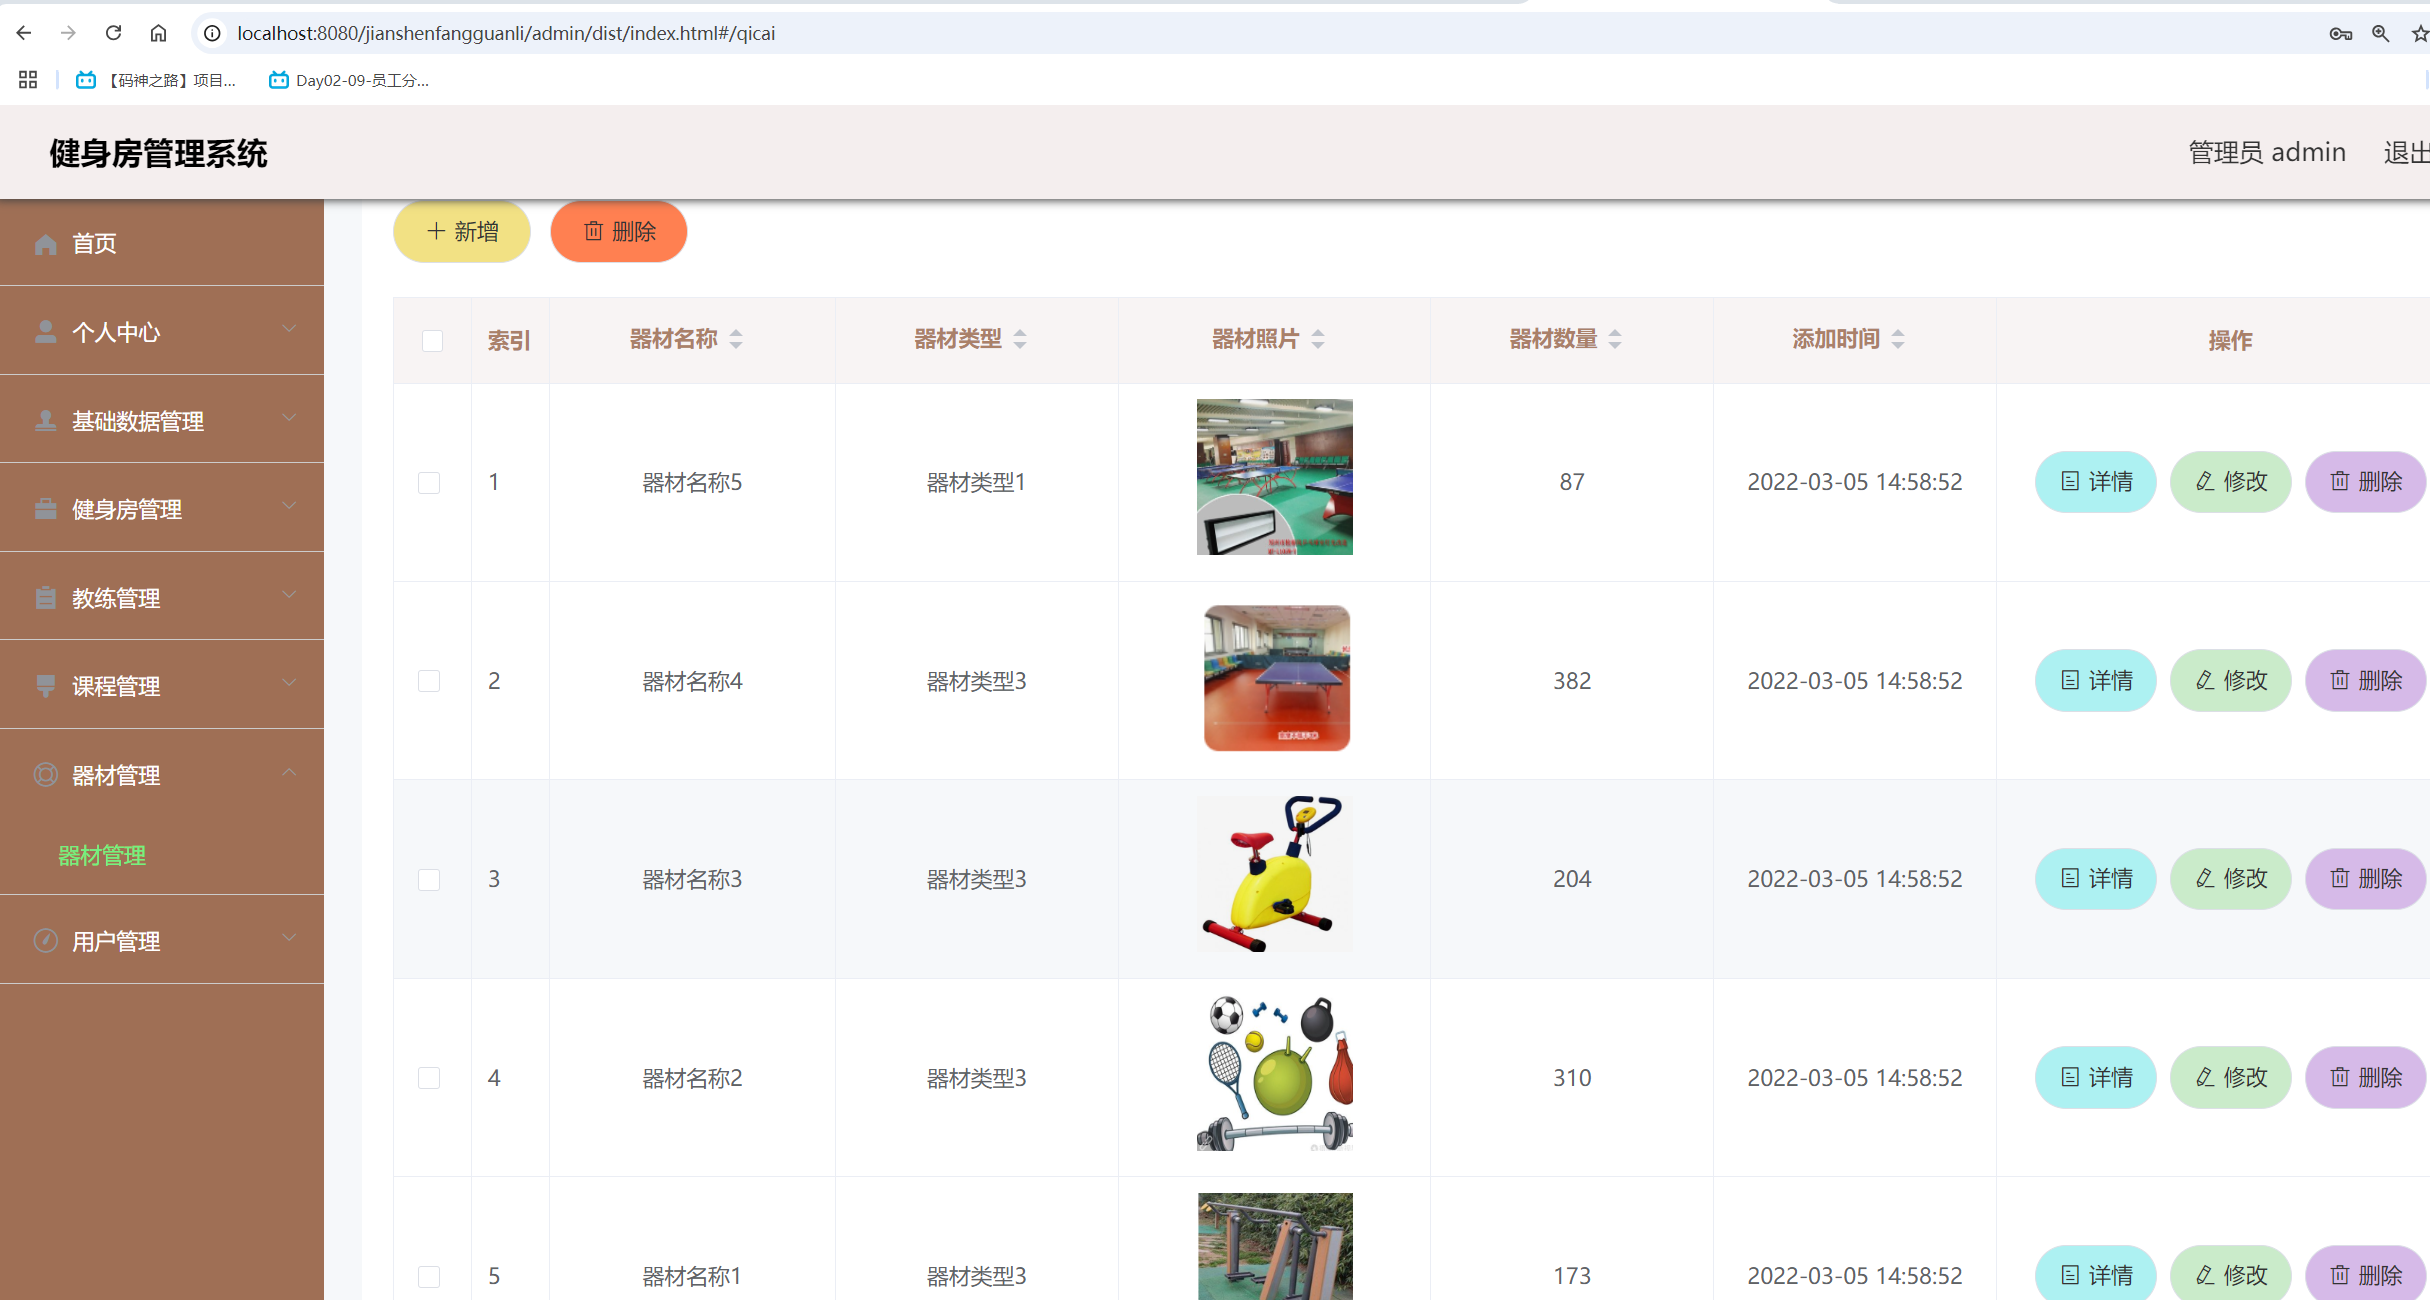The height and width of the screenshot is (1300, 2430).
Task: Select the 个人中心 user icon
Action: (45, 331)
